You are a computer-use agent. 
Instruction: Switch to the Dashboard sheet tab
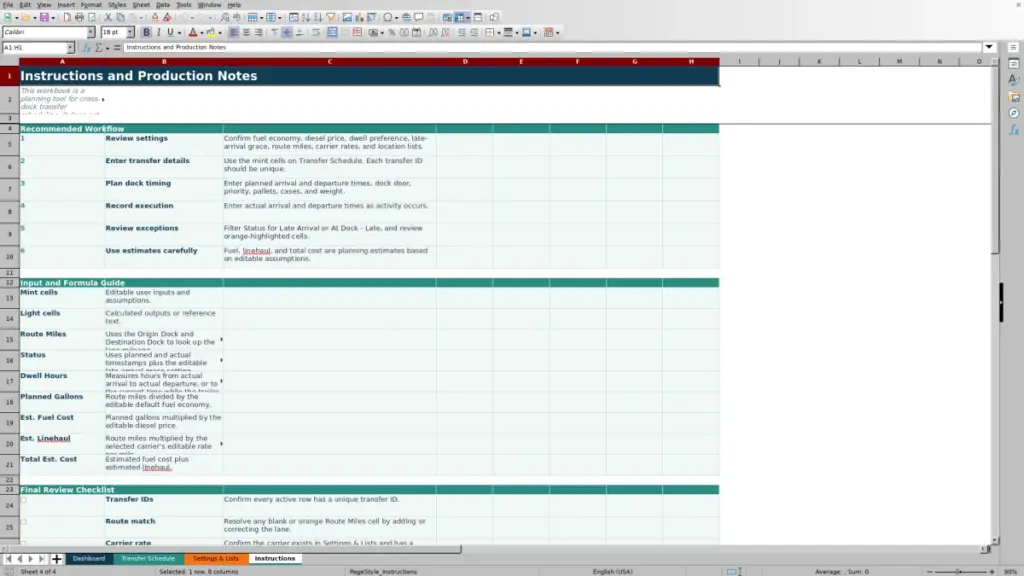[x=89, y=558]
